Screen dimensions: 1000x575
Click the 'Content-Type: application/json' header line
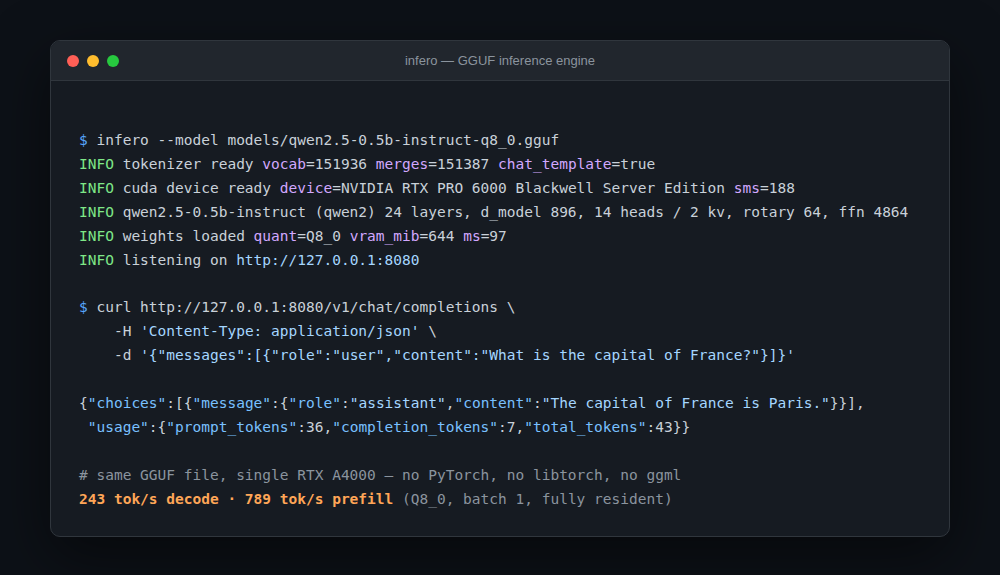[x=276, y=331]
